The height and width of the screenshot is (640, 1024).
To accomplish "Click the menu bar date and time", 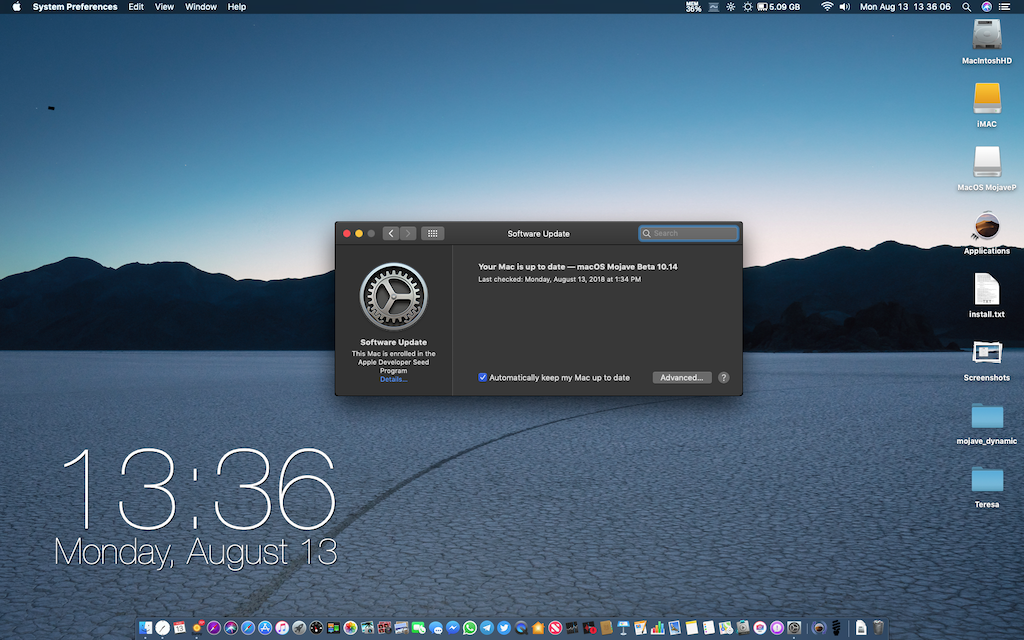I will coord(905,7).
